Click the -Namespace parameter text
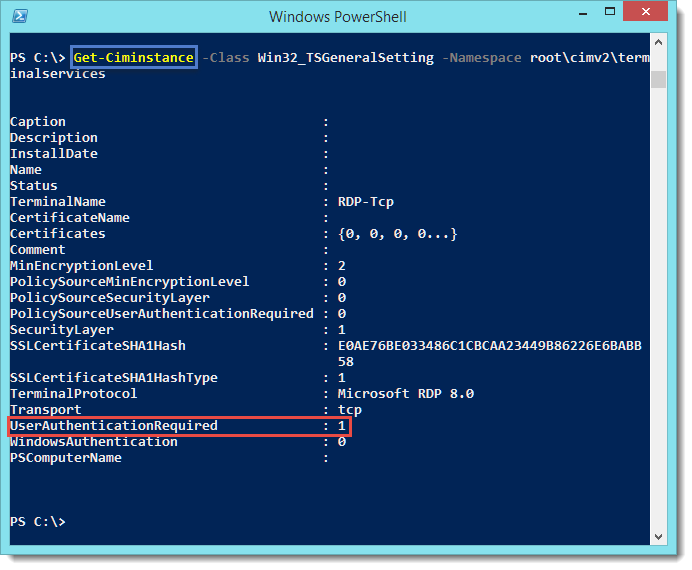Image resolution: width=692 pixels, height=570 pixels. coord(481,58)
